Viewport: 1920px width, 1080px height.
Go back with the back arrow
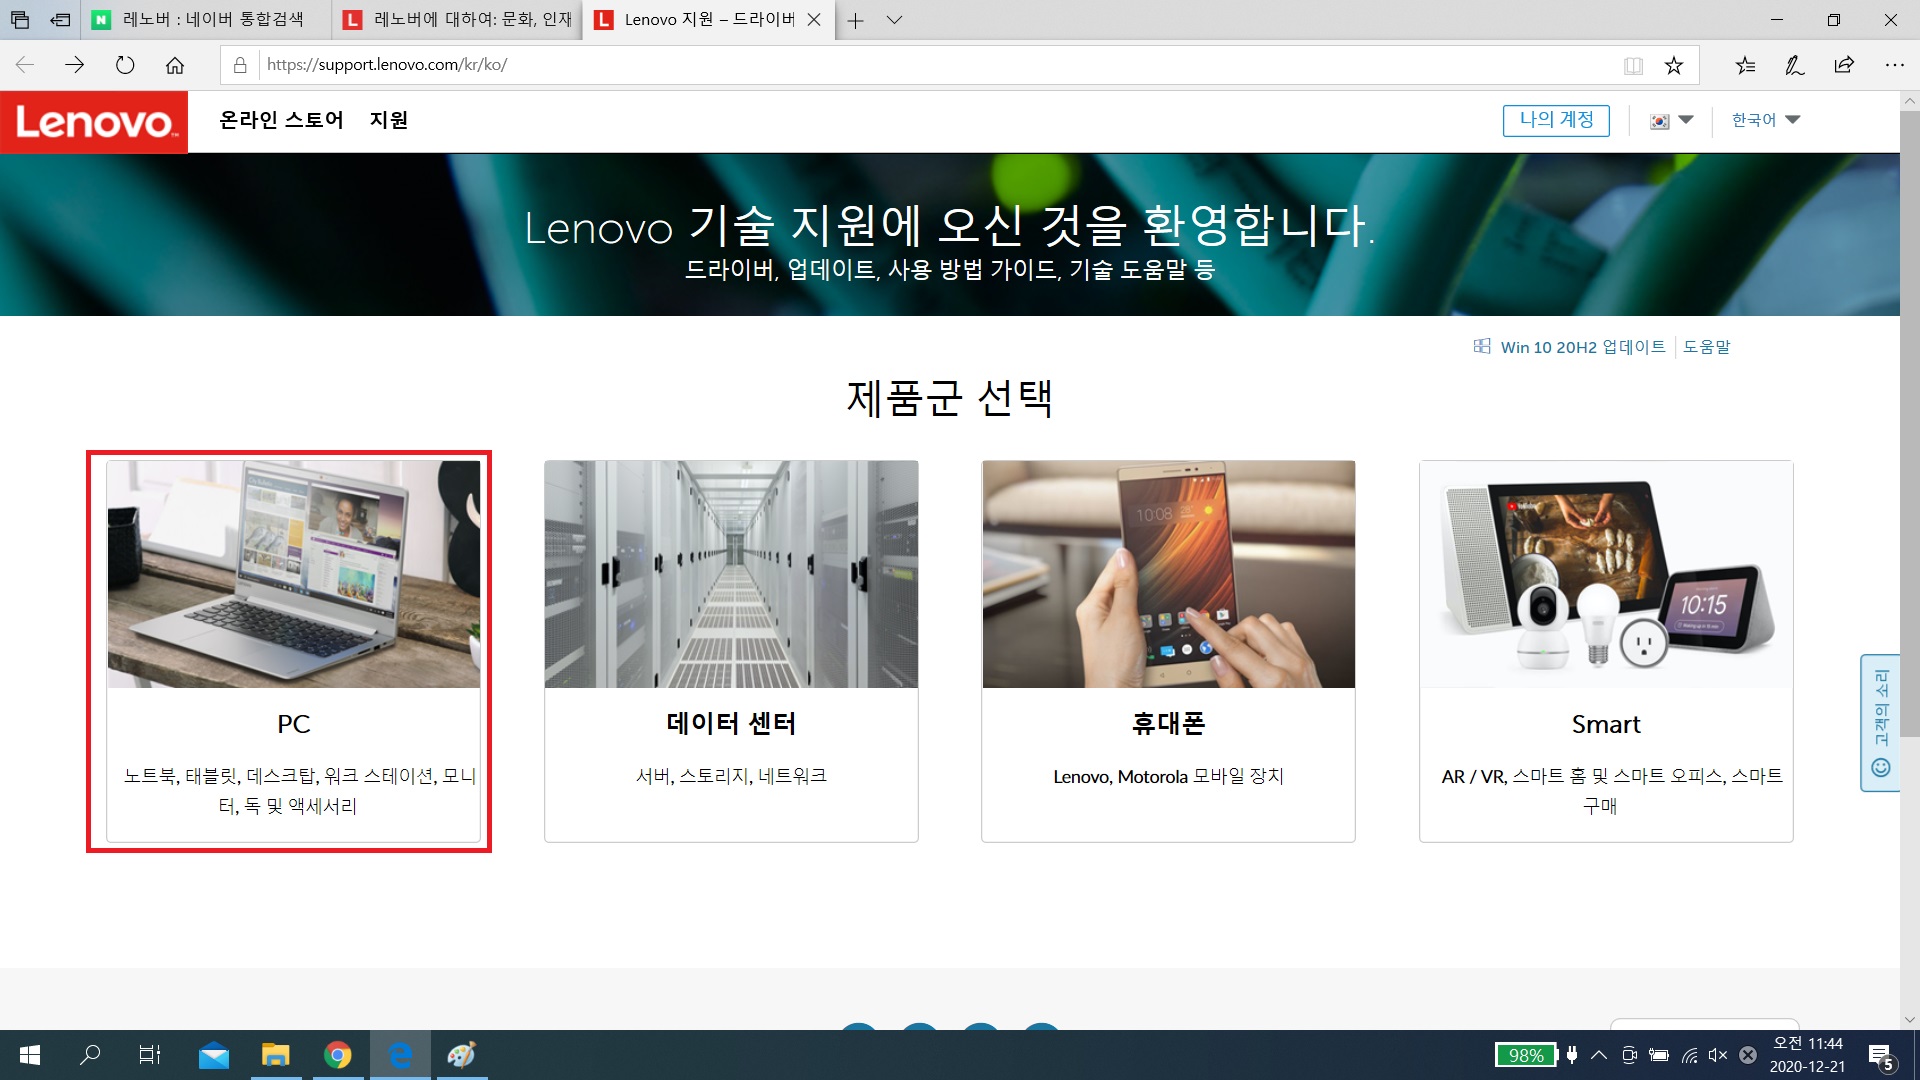coord(25,65)
